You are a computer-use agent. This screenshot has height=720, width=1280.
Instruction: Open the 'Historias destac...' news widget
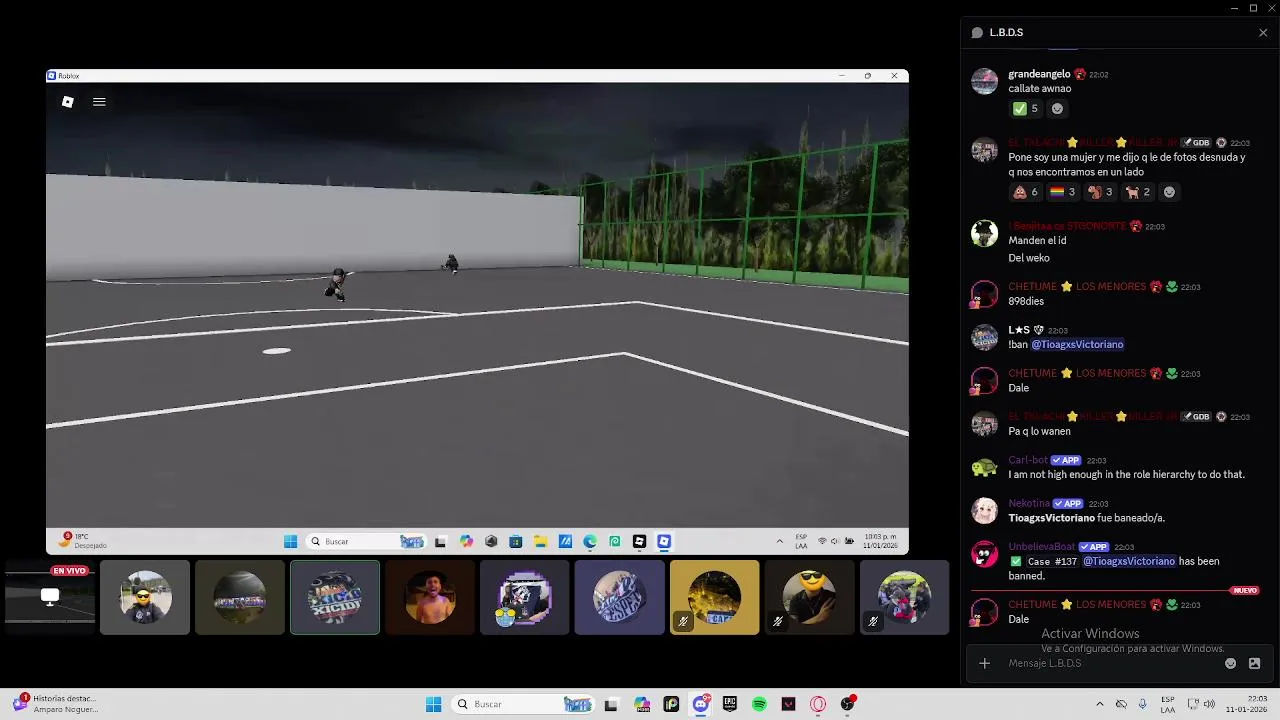tap(55, 704)
